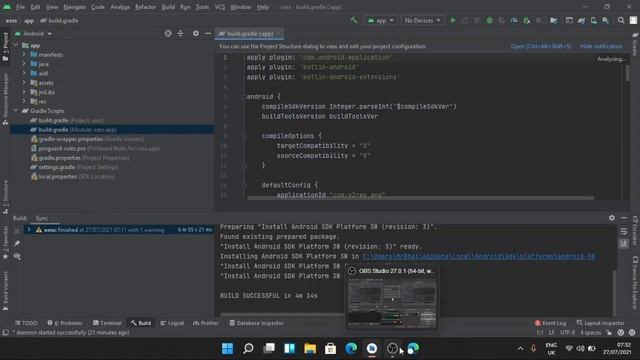
Task: Click the locate file target icon in Project panel
Action: (168, 33)
